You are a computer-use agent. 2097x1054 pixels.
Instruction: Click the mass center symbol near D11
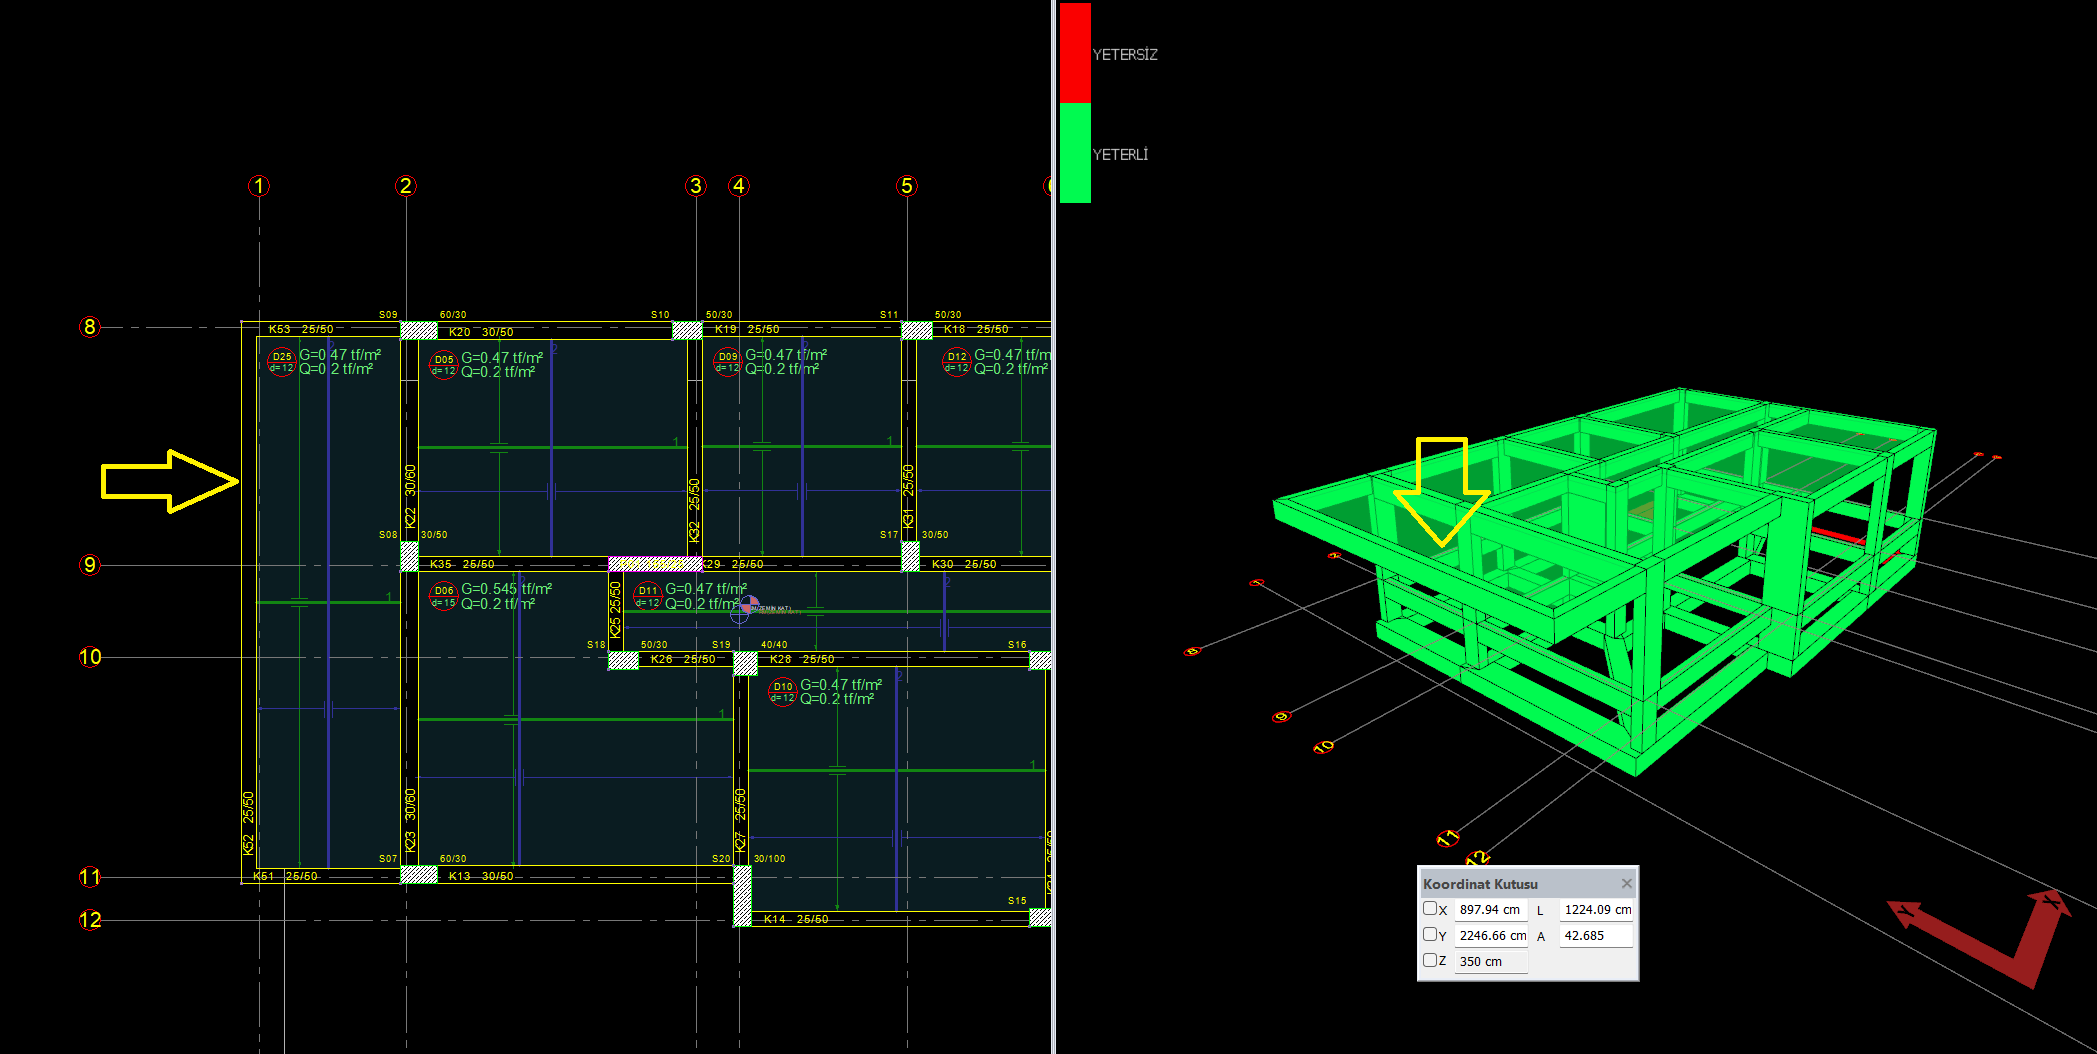click(x=748, y=605)
